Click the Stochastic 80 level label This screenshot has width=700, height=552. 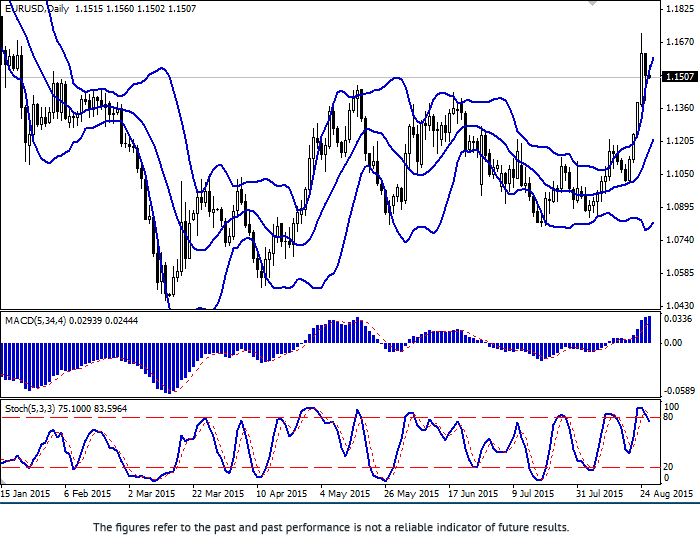[668, 417]
